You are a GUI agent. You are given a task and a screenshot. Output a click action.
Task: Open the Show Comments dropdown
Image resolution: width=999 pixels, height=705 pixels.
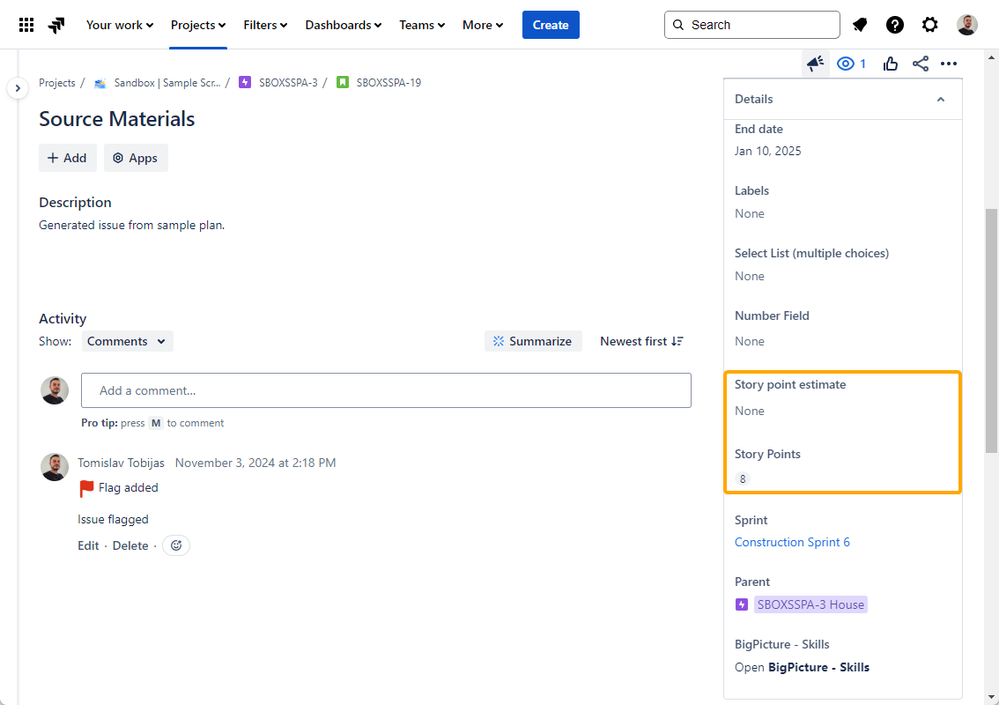[x=127, y=341]
